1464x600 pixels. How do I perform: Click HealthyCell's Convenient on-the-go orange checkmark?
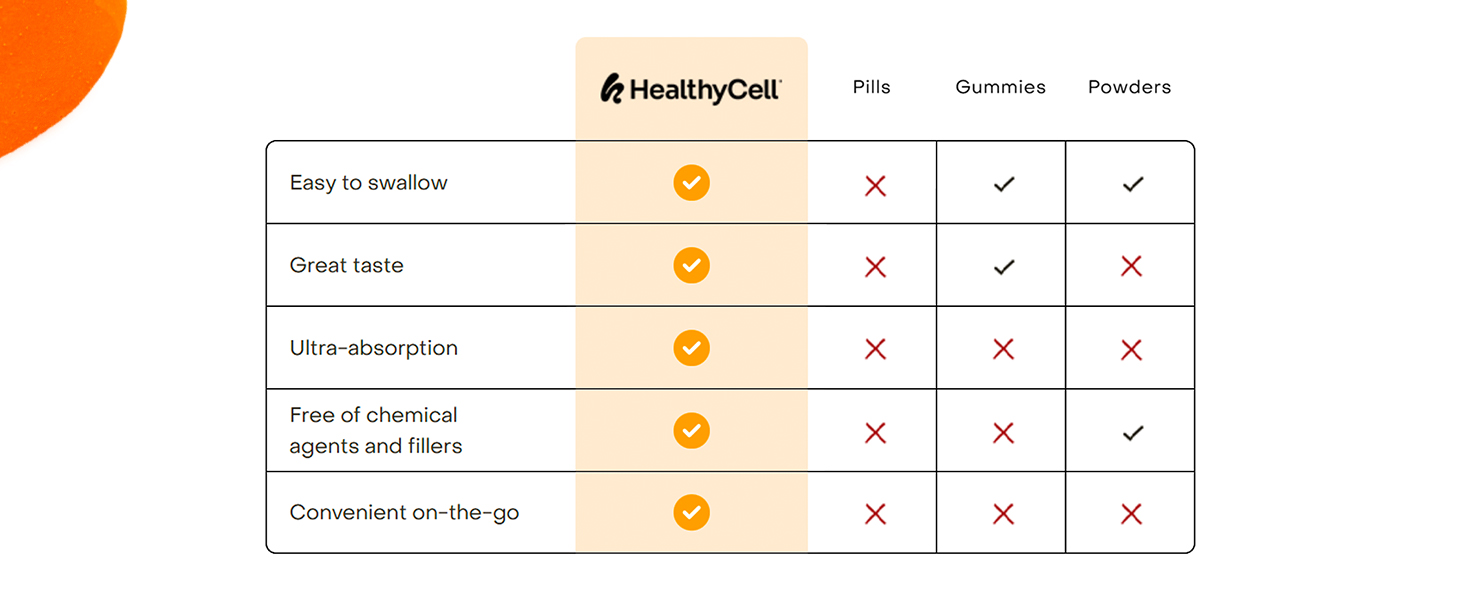[x=691, y=512]
